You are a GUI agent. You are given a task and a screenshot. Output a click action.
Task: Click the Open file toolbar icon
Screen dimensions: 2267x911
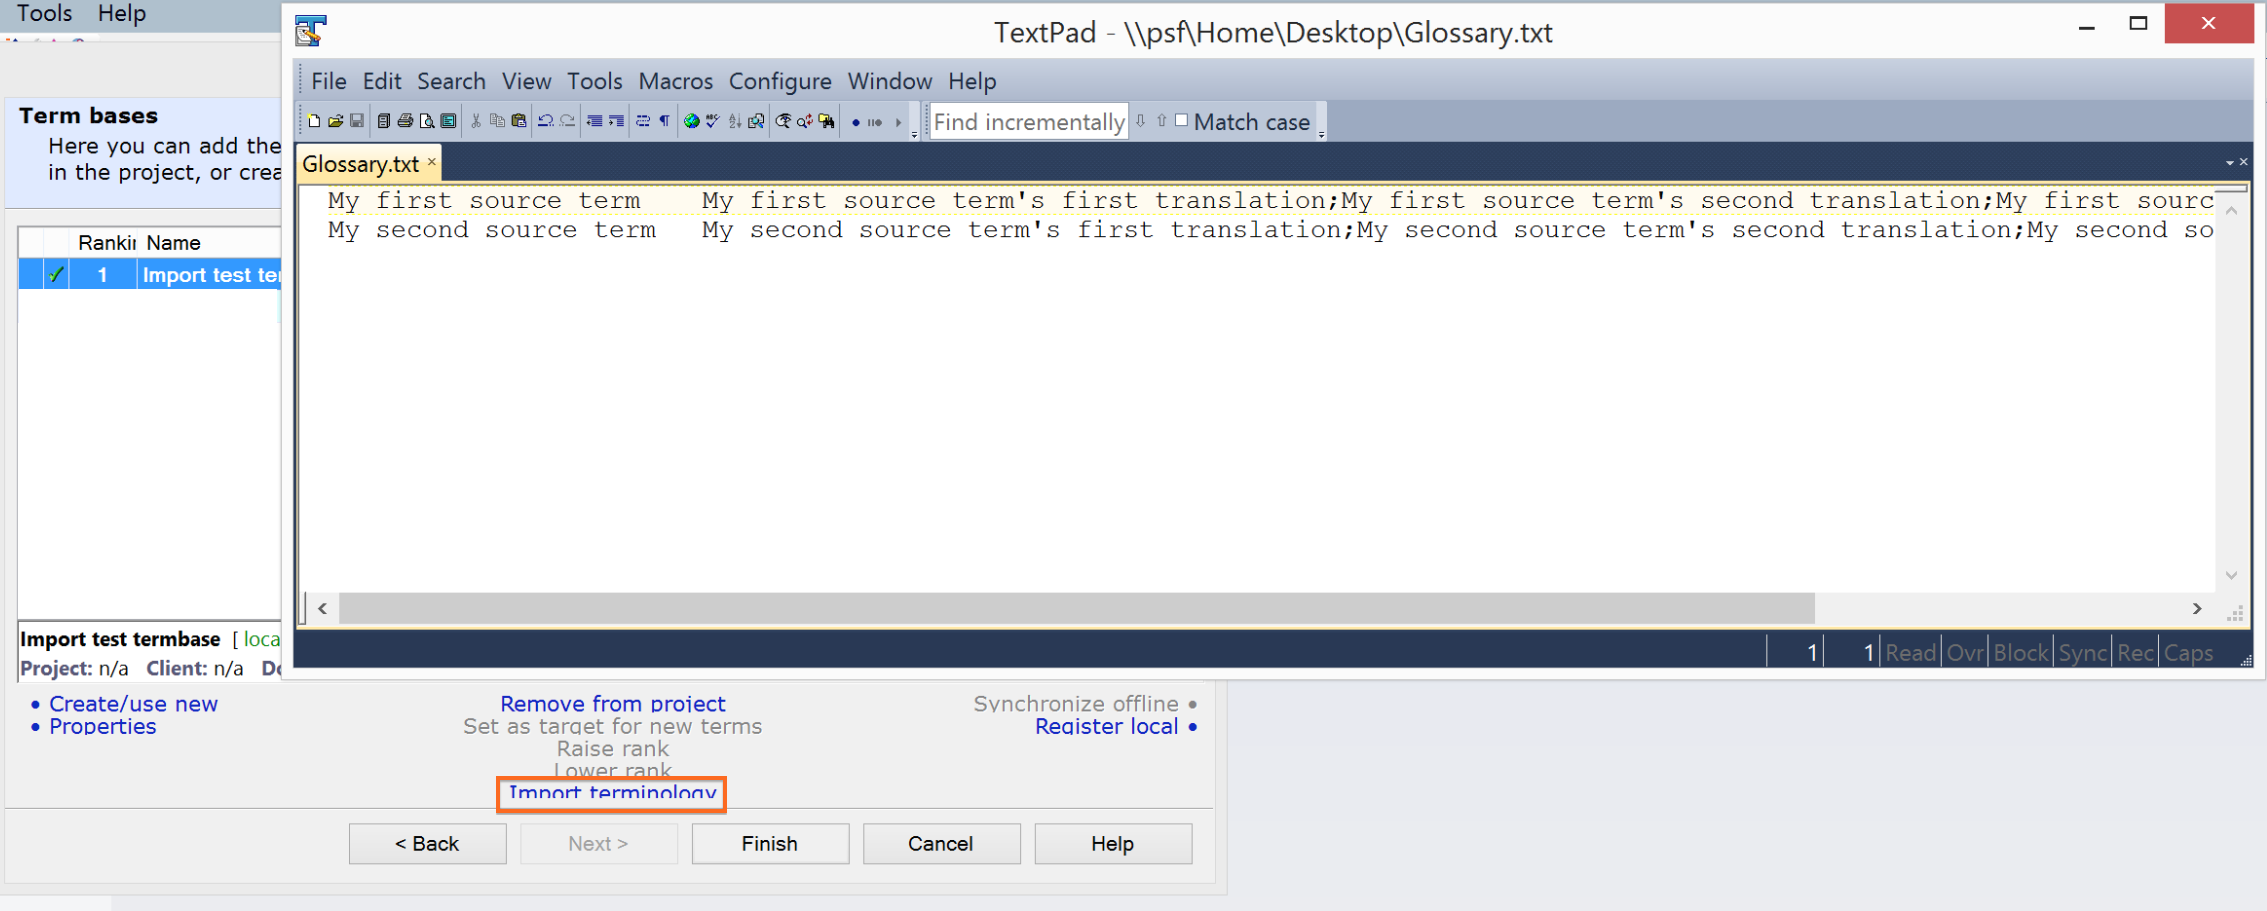[x=335, y=121]
